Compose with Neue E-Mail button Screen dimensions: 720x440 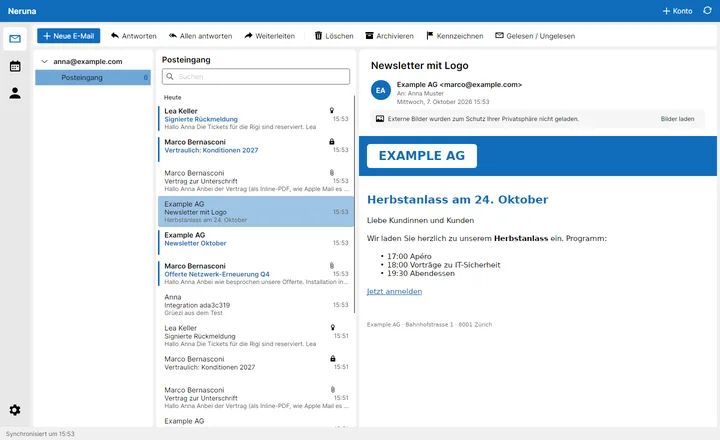(68, 36)
